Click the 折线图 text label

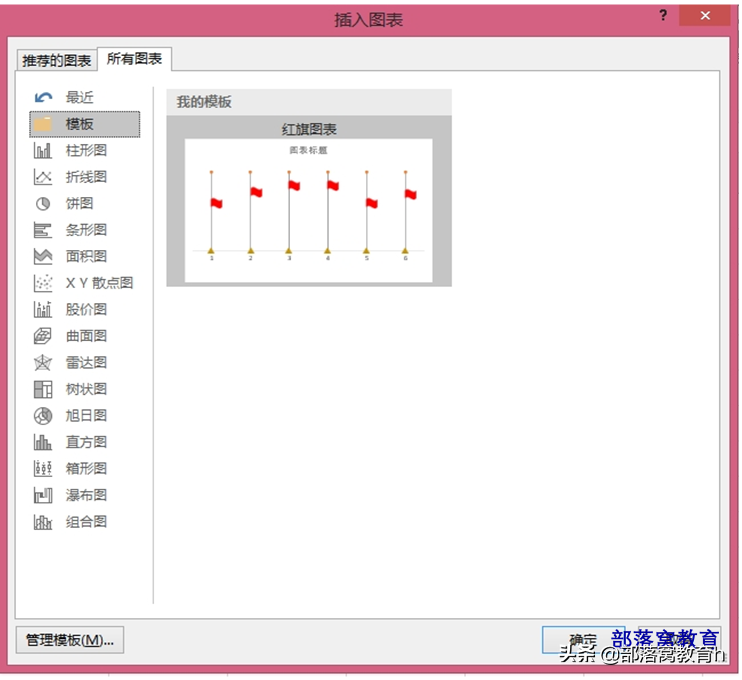pos(86,177)
